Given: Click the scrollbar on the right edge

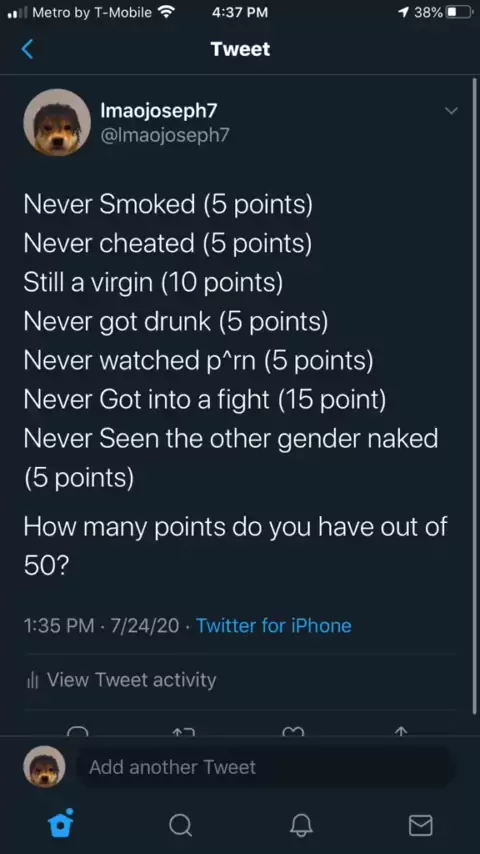Looking at the screenshot, I should tap(475, 395).
